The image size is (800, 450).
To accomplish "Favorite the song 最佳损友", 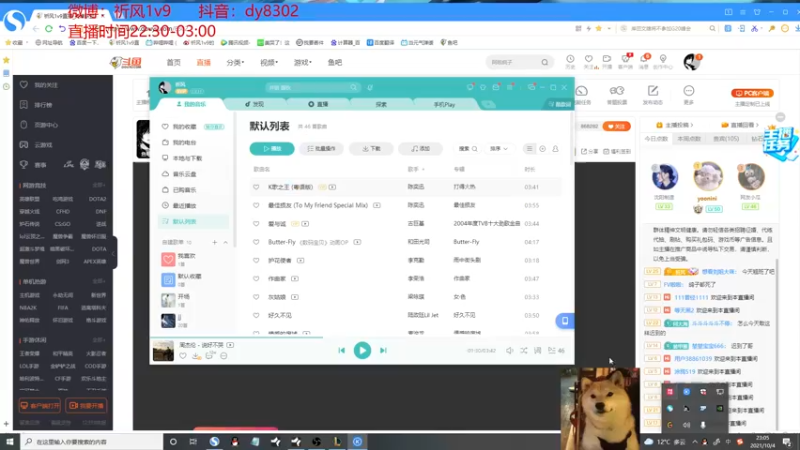I will (256, 205).
